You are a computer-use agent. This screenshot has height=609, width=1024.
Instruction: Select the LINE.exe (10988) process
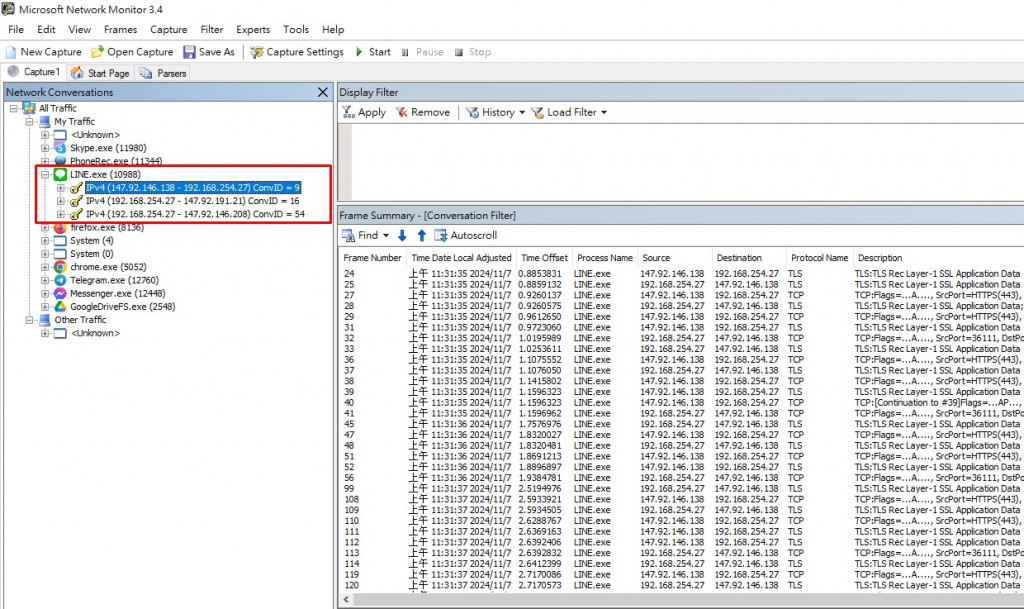tap(105, 174)
